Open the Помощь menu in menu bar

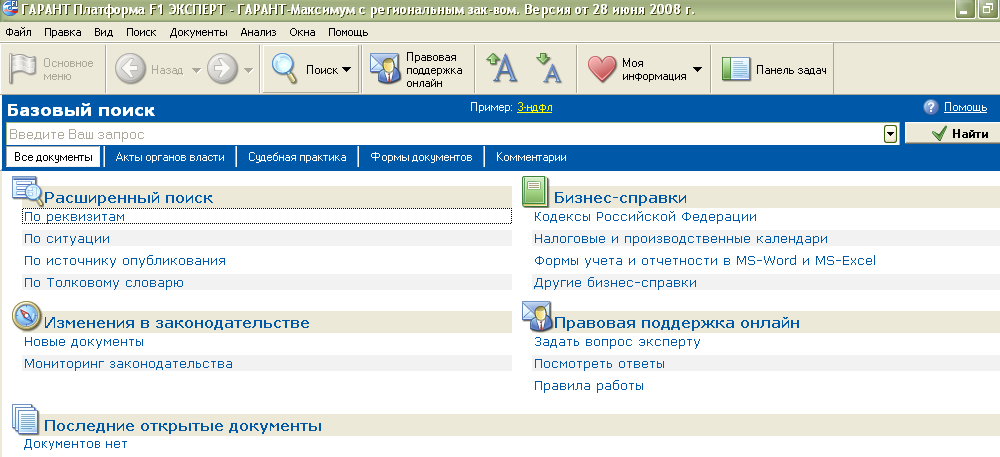click(x=348, y=32)
